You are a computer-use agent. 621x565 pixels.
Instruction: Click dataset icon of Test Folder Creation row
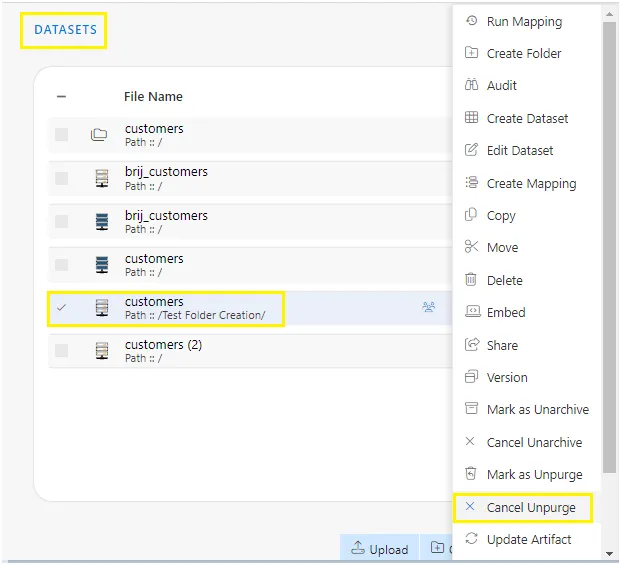tap(102, 308)
